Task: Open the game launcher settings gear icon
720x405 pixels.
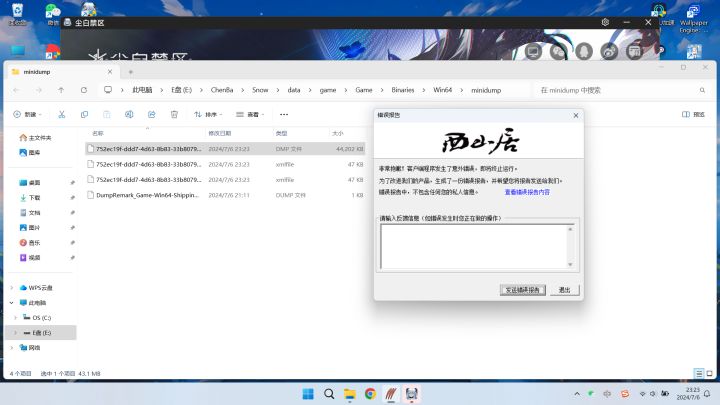Action: click(605, 22)
